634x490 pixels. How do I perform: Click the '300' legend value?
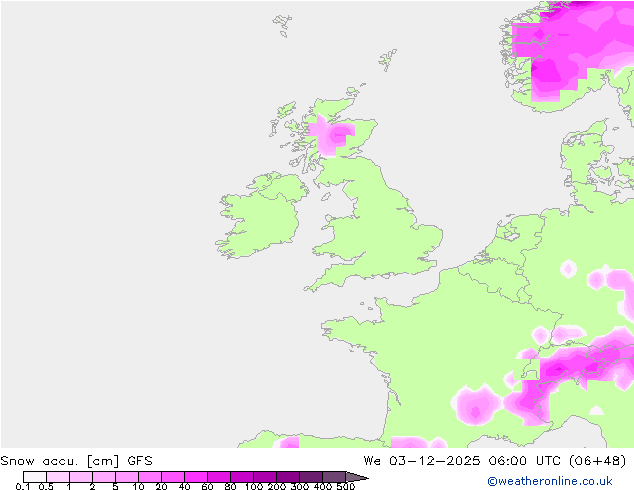[300, 486]
